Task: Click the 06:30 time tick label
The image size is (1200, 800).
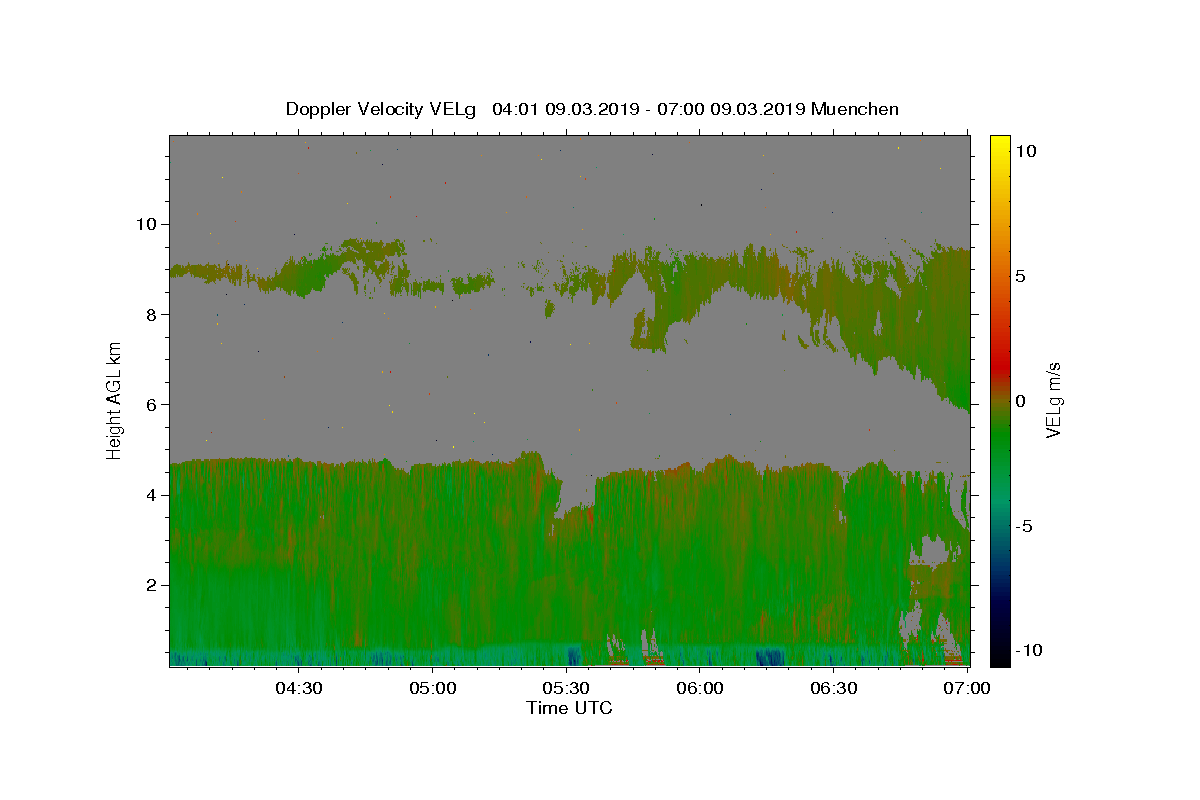Action: tap(834, 688)
